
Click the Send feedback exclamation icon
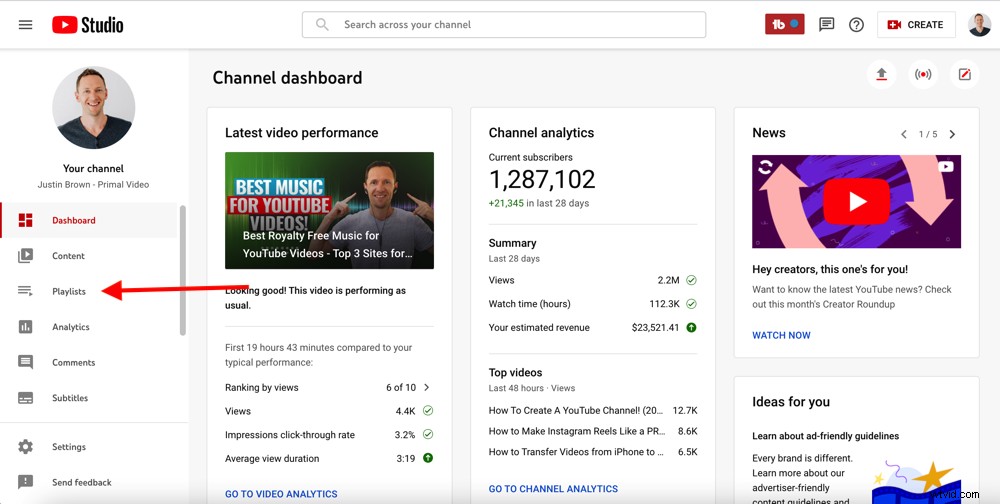(x=26, y=482)
